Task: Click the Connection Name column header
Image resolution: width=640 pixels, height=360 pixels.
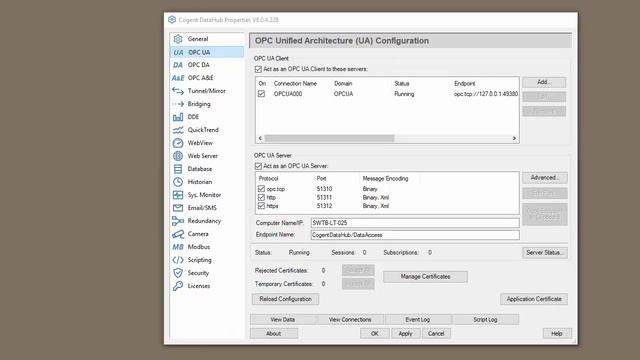Action: coord(295,84)
